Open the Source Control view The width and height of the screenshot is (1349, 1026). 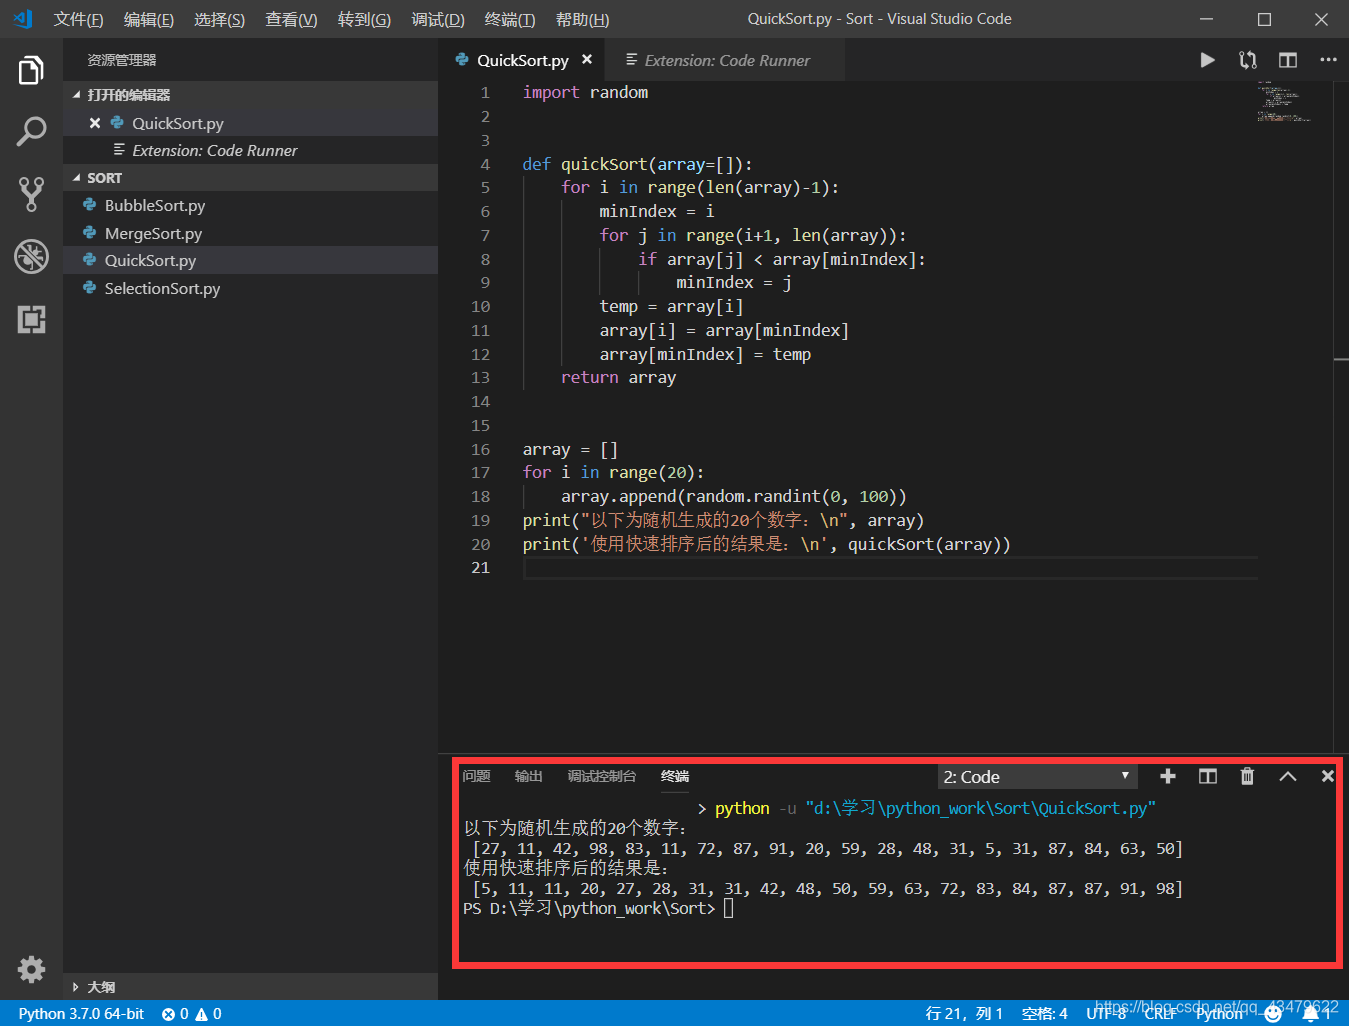click(31, 193)
